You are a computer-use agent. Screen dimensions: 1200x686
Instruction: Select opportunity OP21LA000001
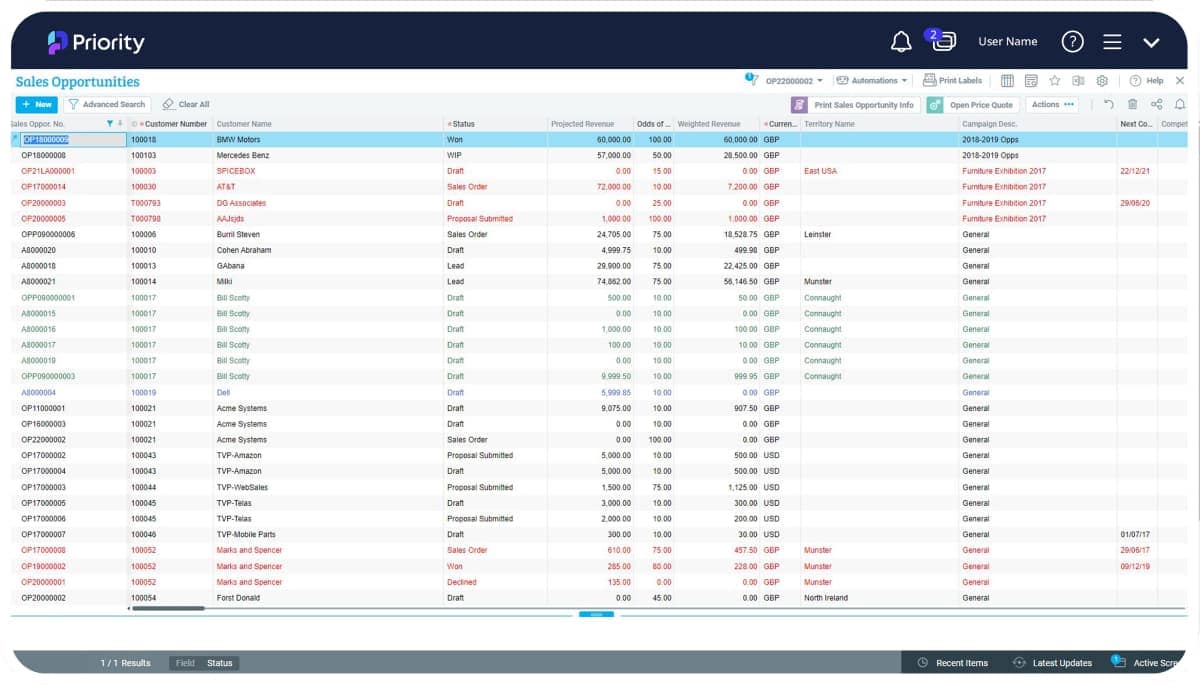(48, 171)
